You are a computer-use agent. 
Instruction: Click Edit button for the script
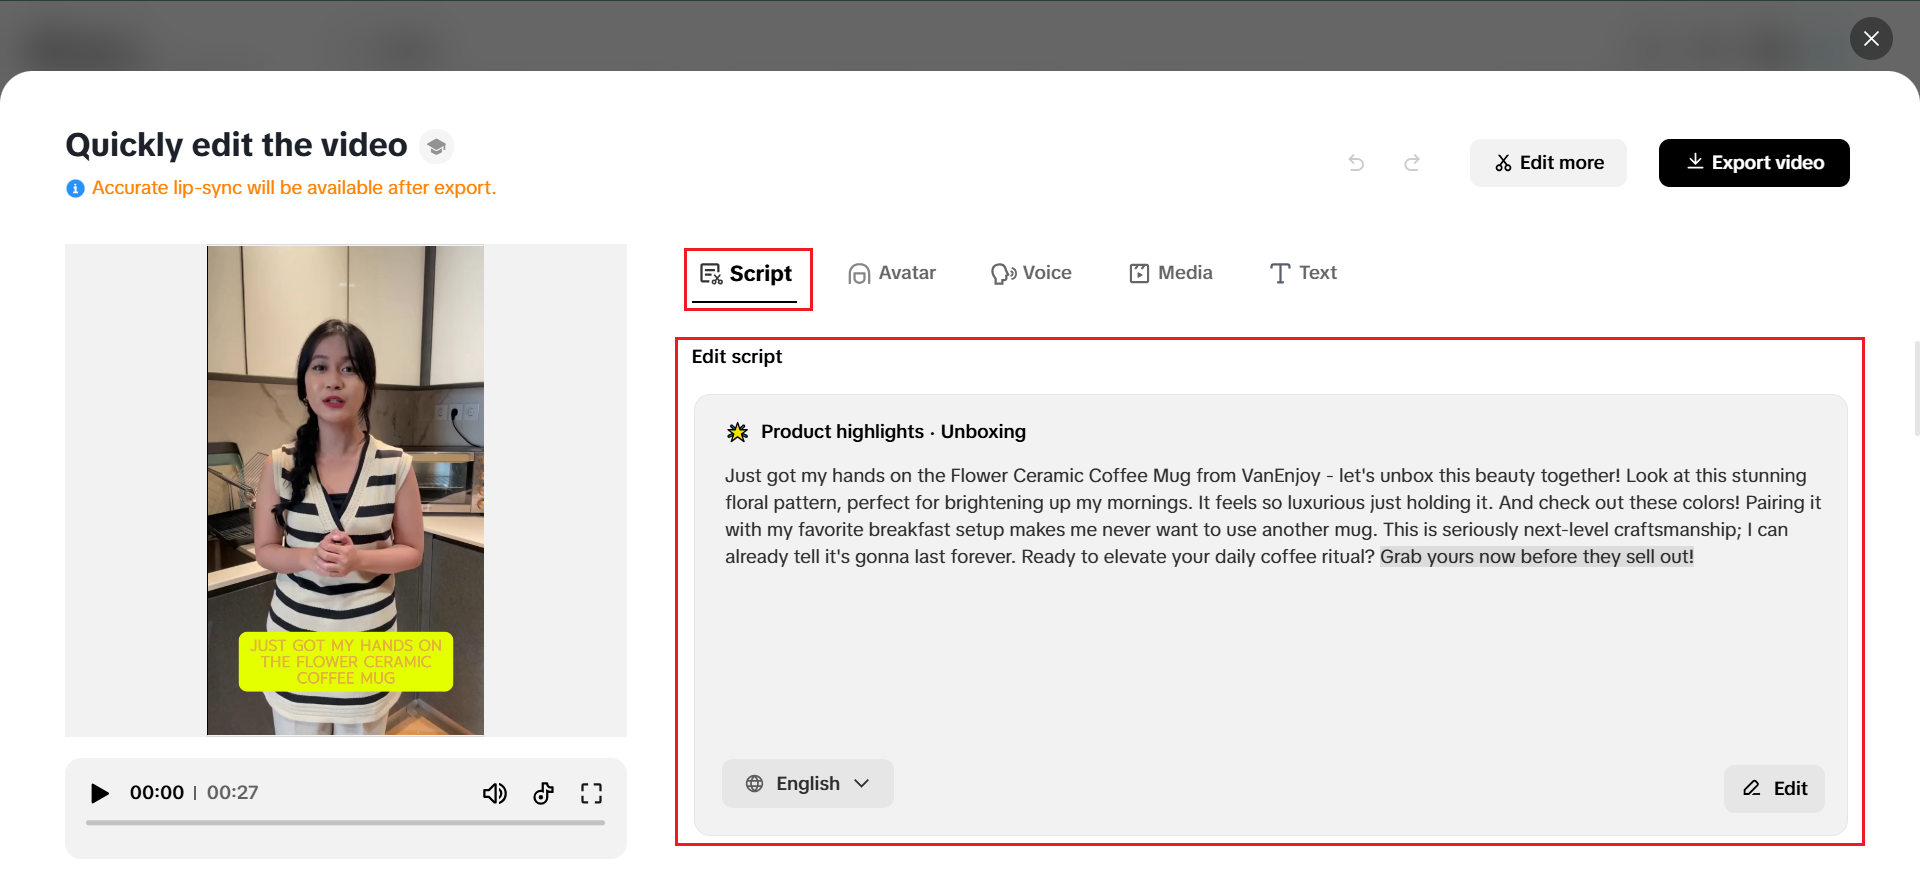(1774, 788)
